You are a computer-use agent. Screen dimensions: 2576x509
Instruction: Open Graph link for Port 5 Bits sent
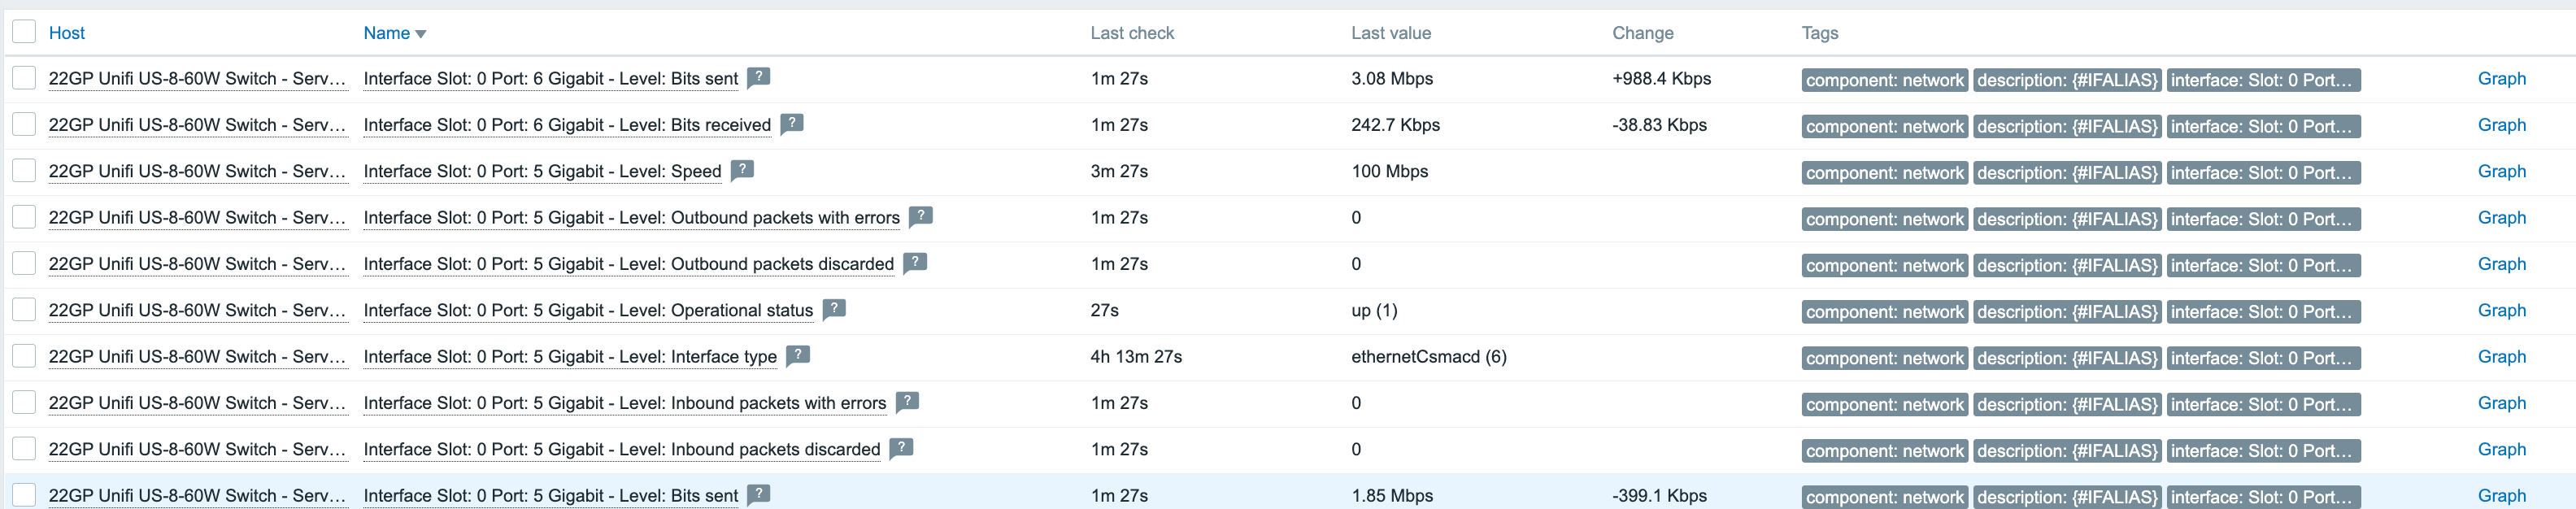2501,495
